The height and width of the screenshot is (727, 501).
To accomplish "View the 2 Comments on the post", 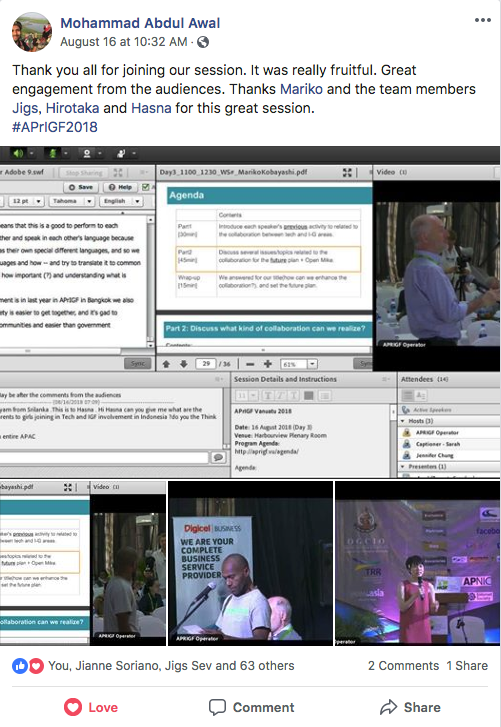I will pyautogui.click(x=403, y=666).
